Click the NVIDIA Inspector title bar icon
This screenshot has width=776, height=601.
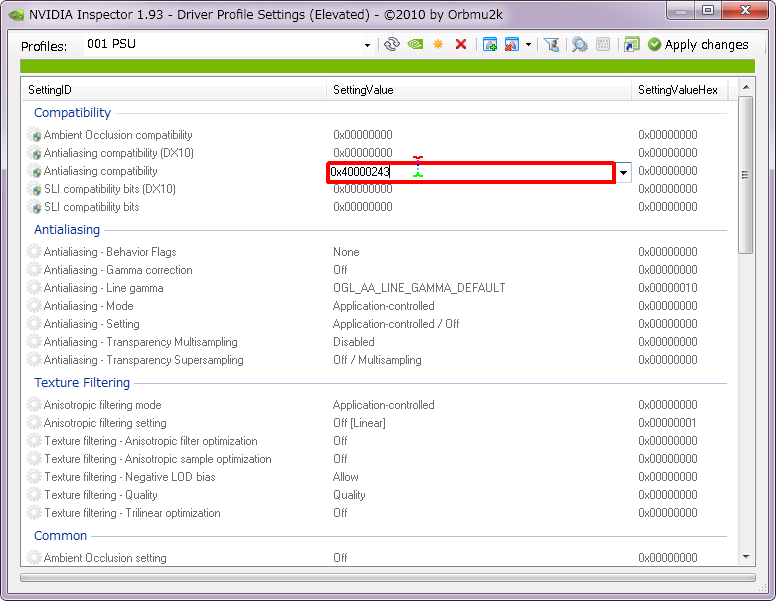[x=17, y=15]
